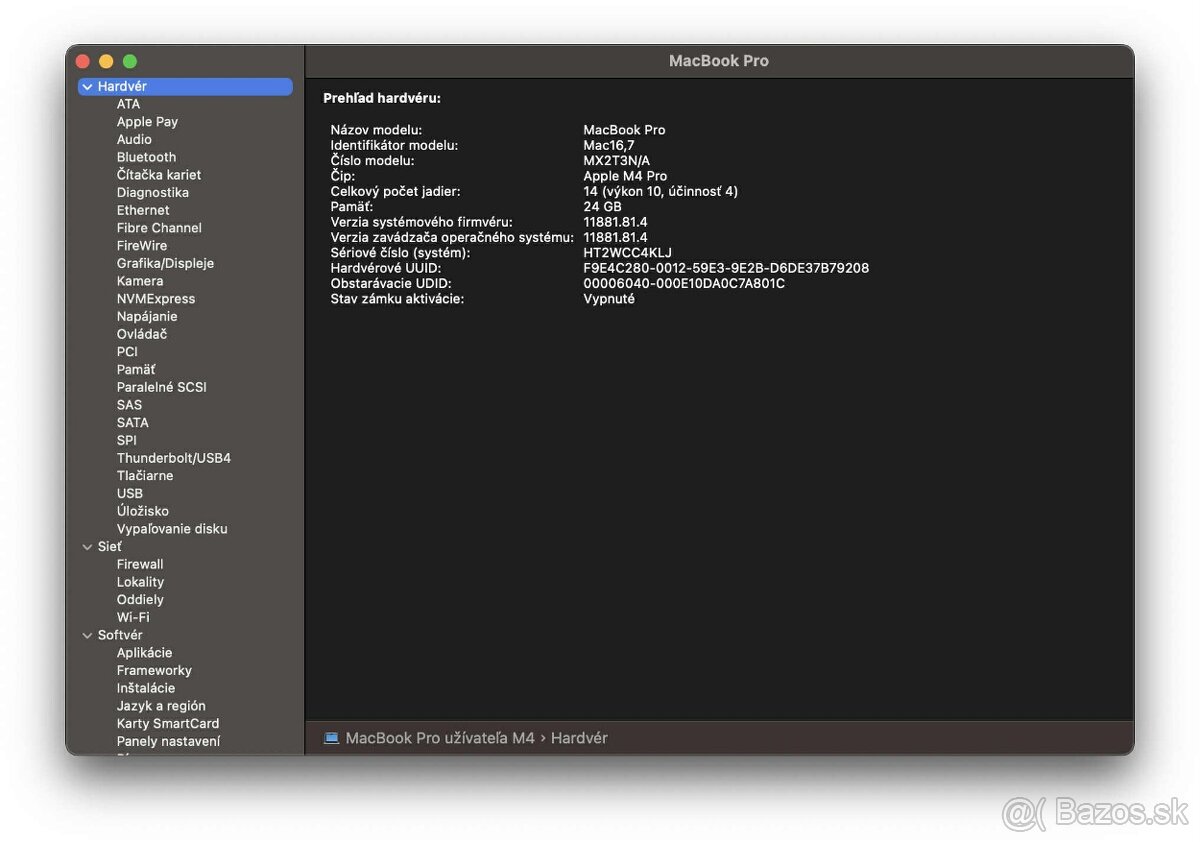The width and height of the screenshot is (1200, 842).
Task: Select Pamäť to view memory details
Action: point(136,369)
